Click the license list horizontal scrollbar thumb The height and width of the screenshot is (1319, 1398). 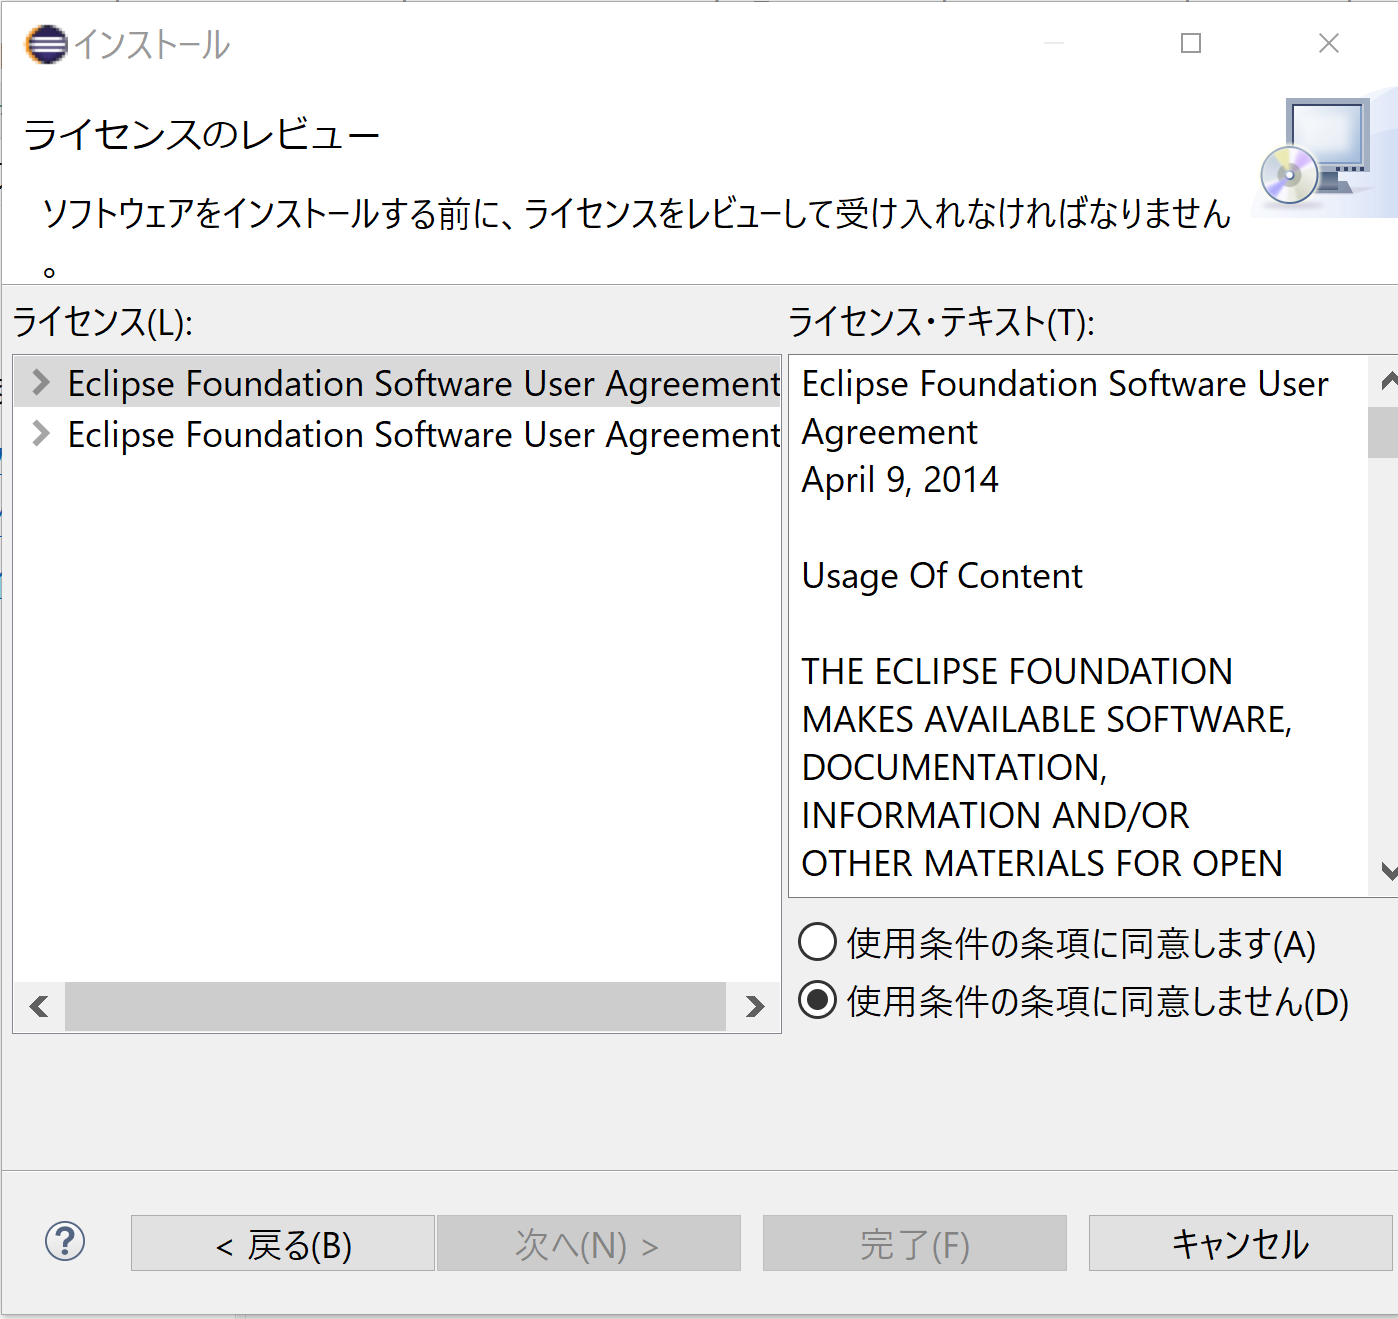point(395,1006)
